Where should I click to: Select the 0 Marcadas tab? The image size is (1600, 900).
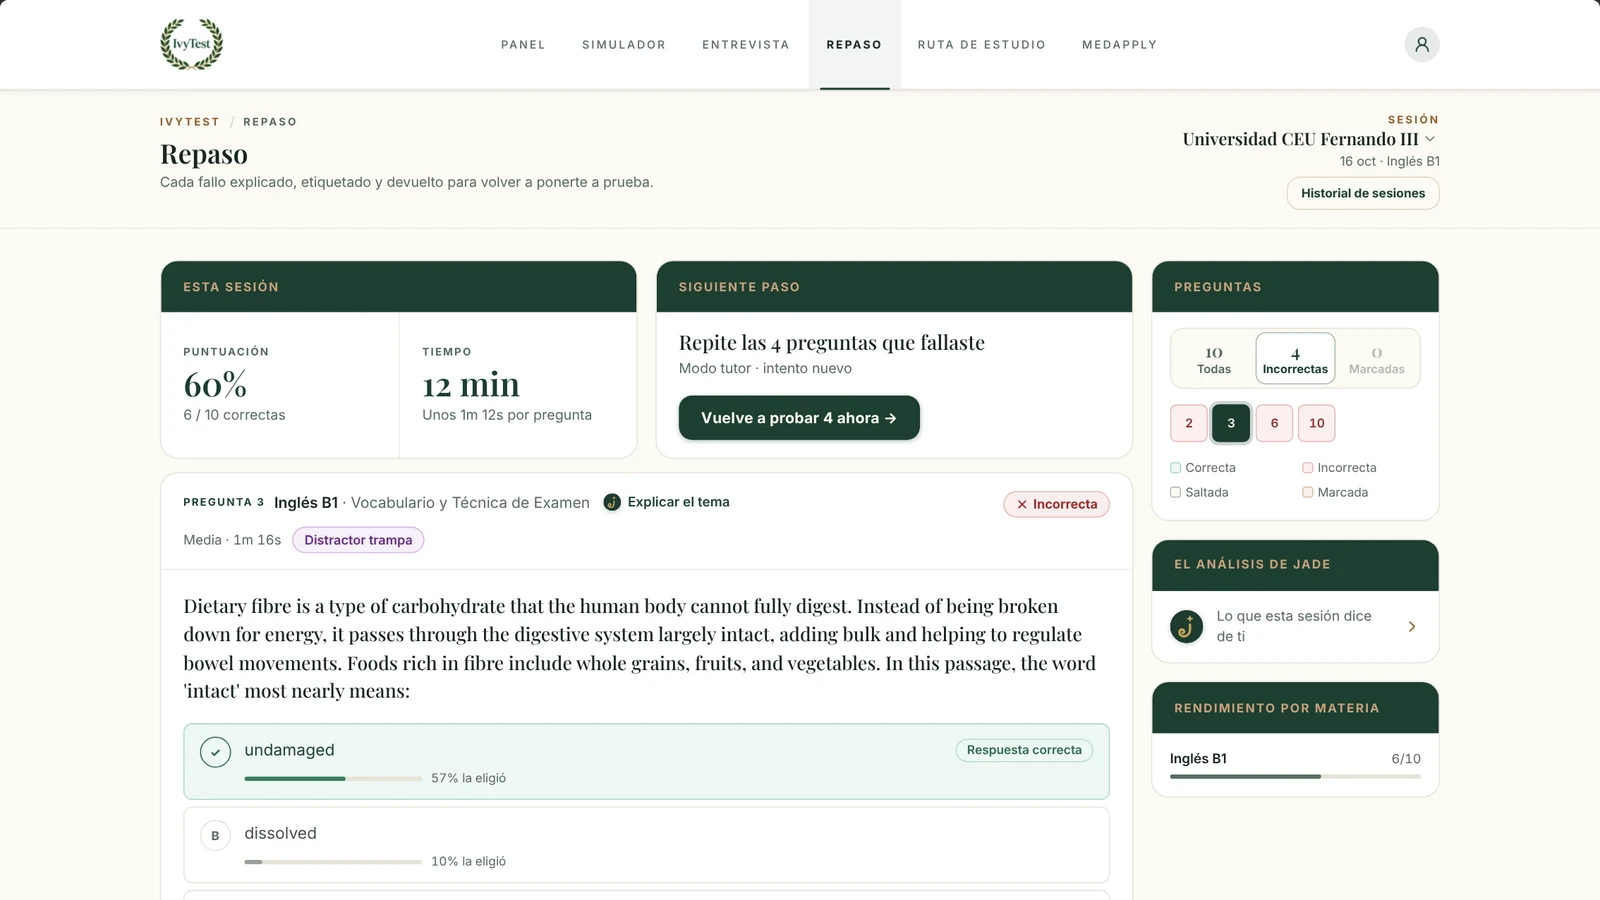1377,359
